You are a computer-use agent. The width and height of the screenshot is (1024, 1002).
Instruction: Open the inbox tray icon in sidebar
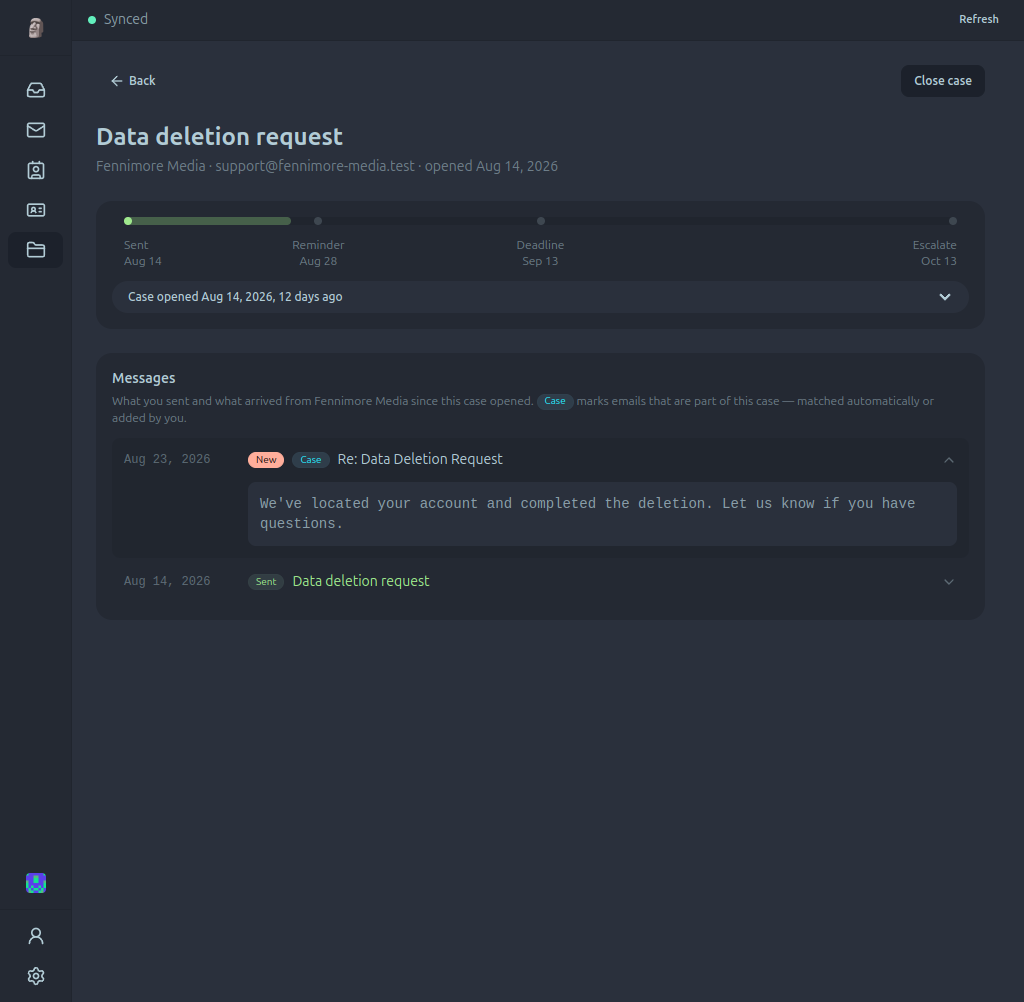coord(36,89)
